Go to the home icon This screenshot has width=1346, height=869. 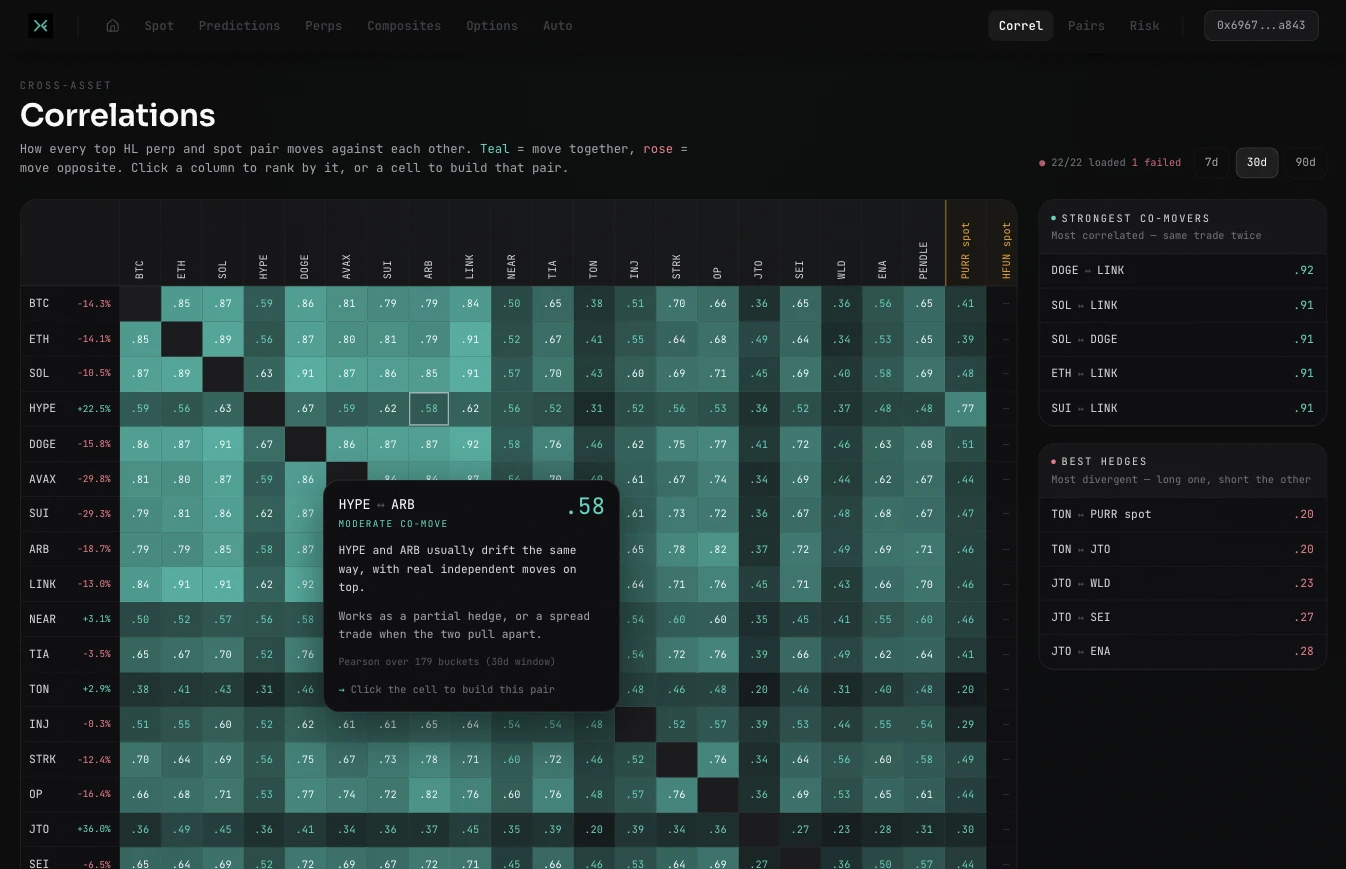pyautogui.click(x=113, y=26)
